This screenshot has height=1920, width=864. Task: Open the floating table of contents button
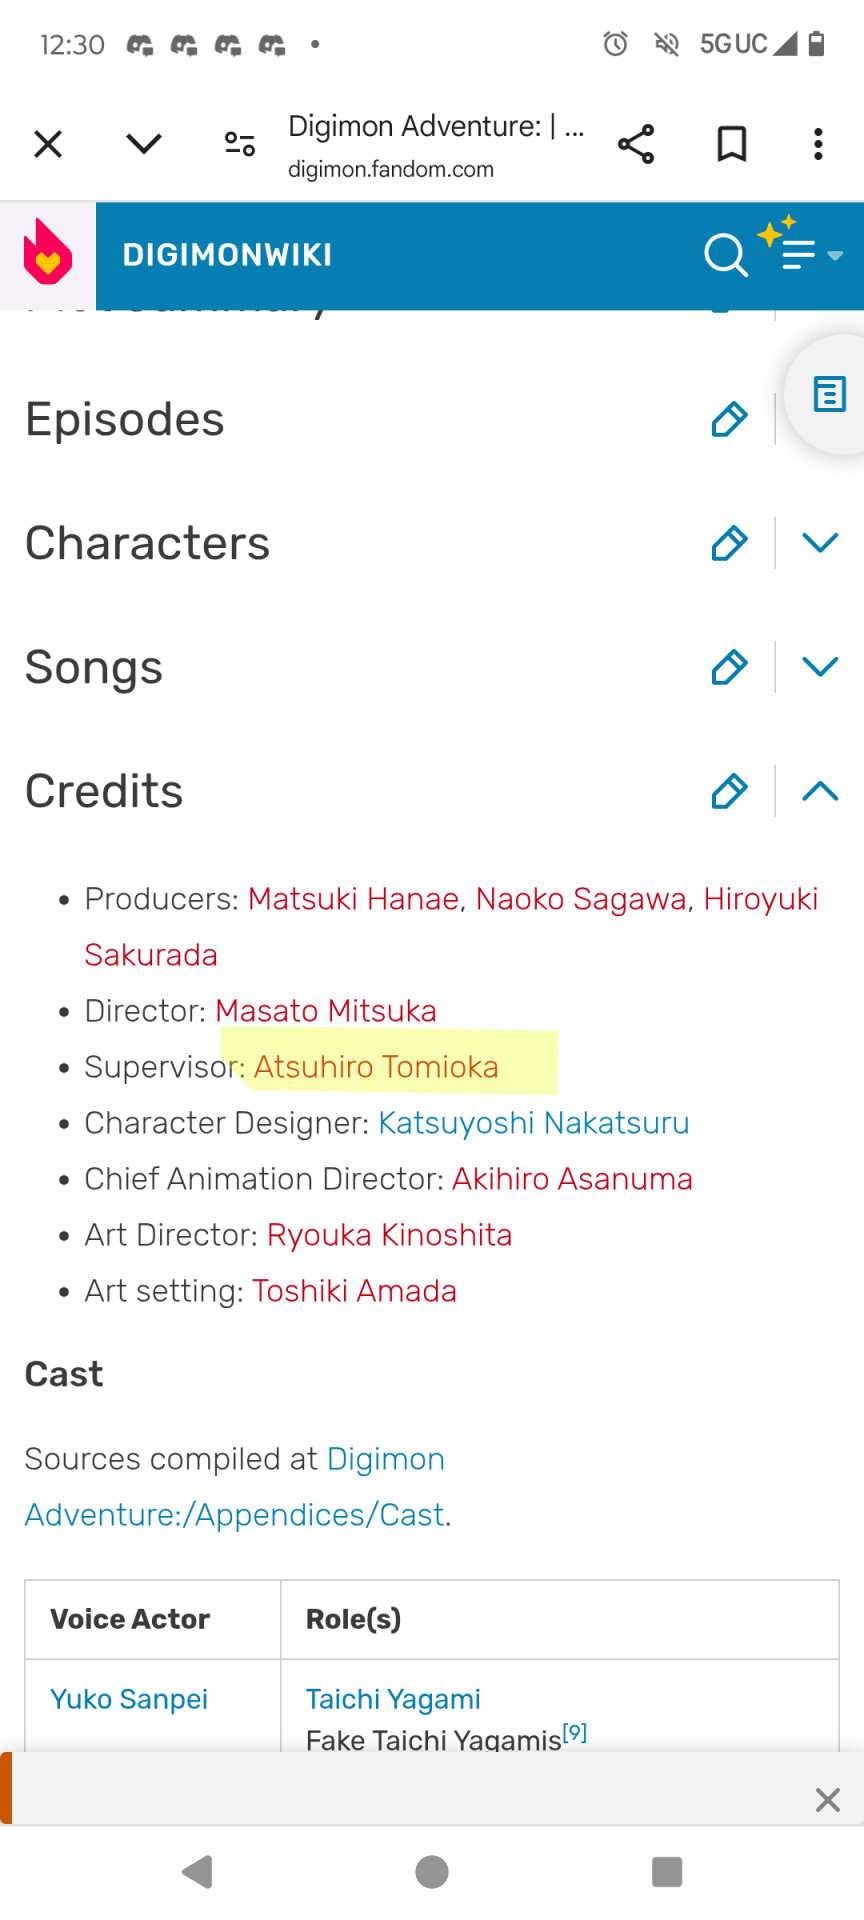[829, 394]
